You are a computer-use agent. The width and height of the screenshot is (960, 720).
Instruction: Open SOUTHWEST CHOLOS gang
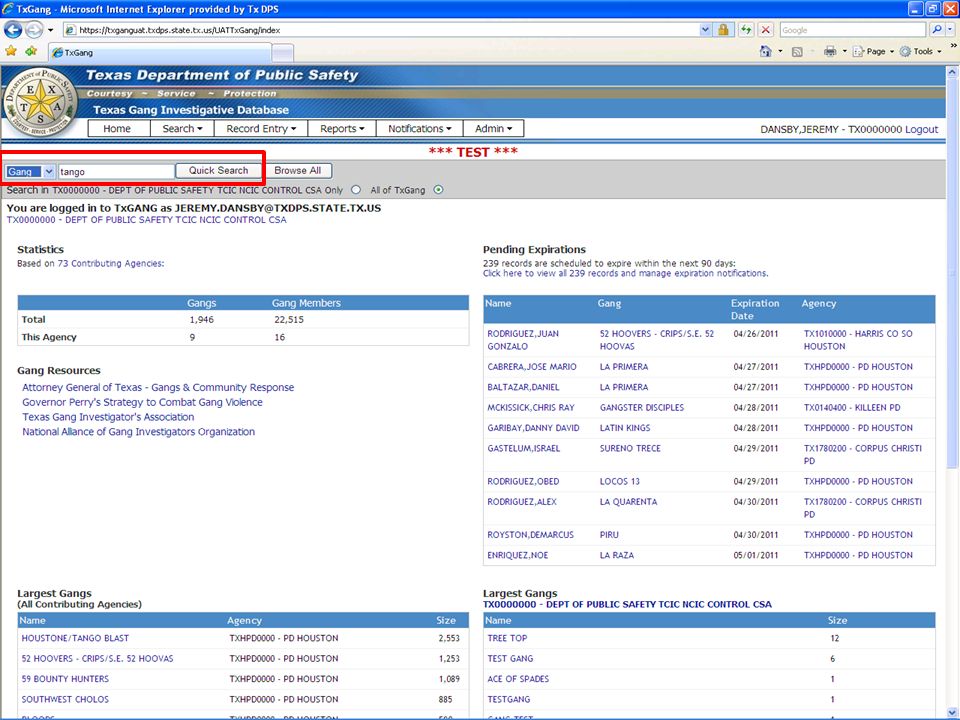[x=65, y=699]
